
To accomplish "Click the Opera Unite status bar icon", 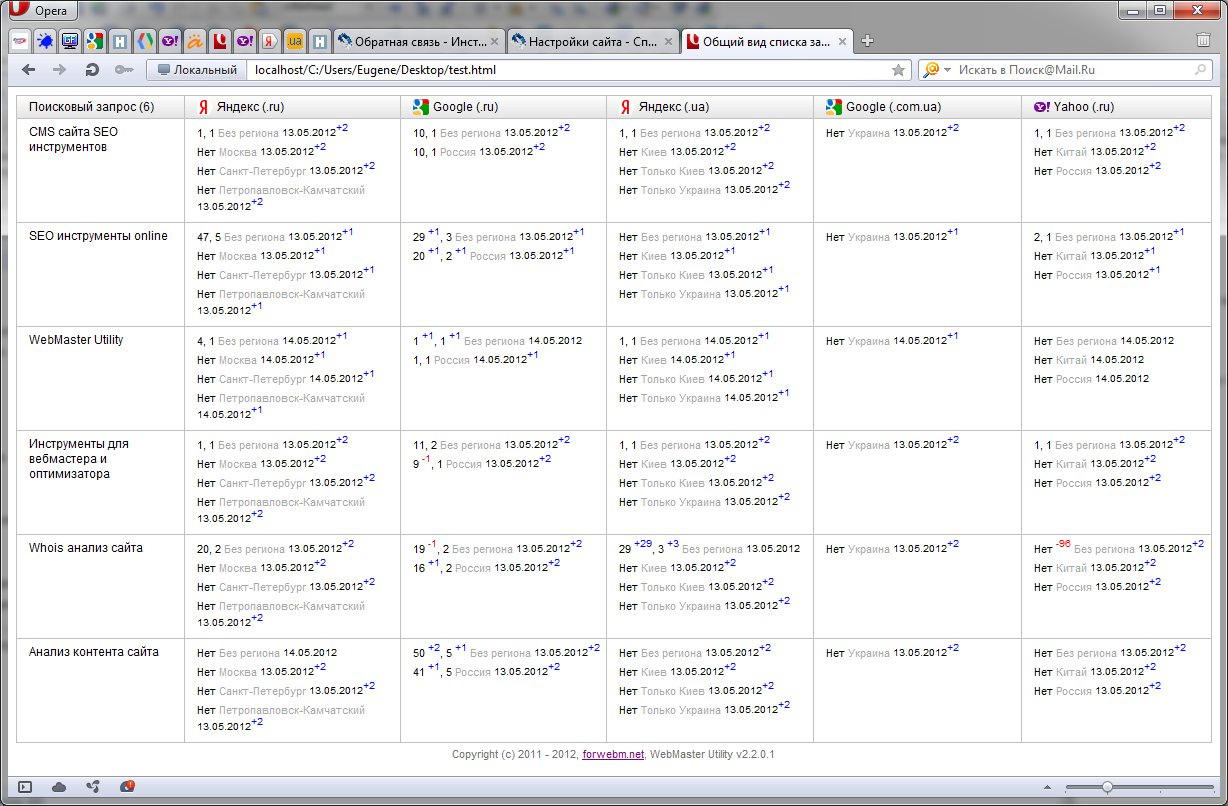I will 93,787.
